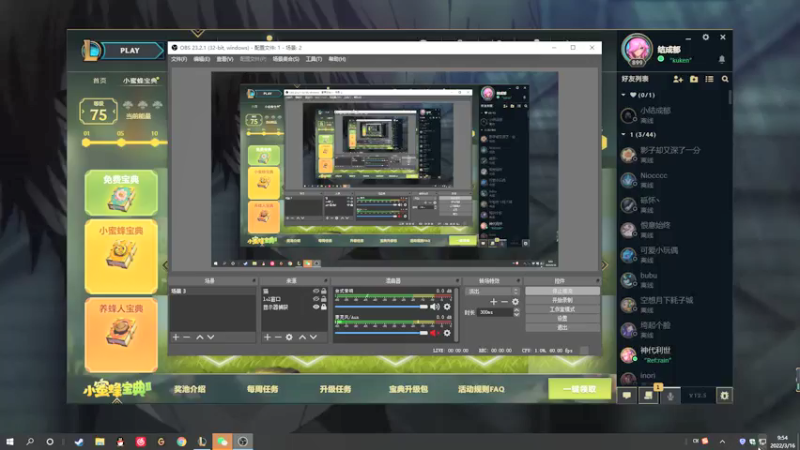Open League client settings gear
Image resolution: width=800 pixels, height=450 pixels.
pyautogui.click(x=706, y=37)
